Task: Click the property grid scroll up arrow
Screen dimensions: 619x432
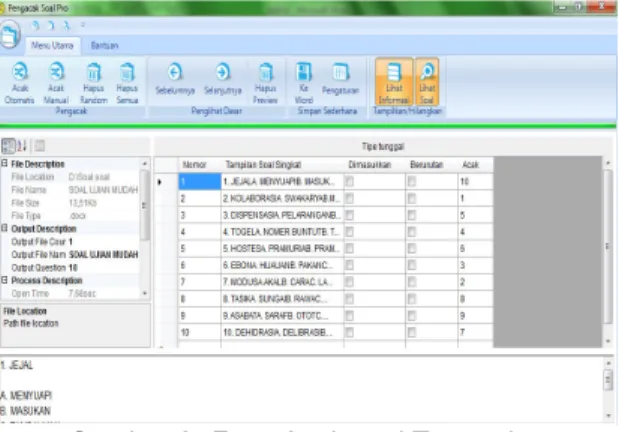Action: (x=145, y=163)
